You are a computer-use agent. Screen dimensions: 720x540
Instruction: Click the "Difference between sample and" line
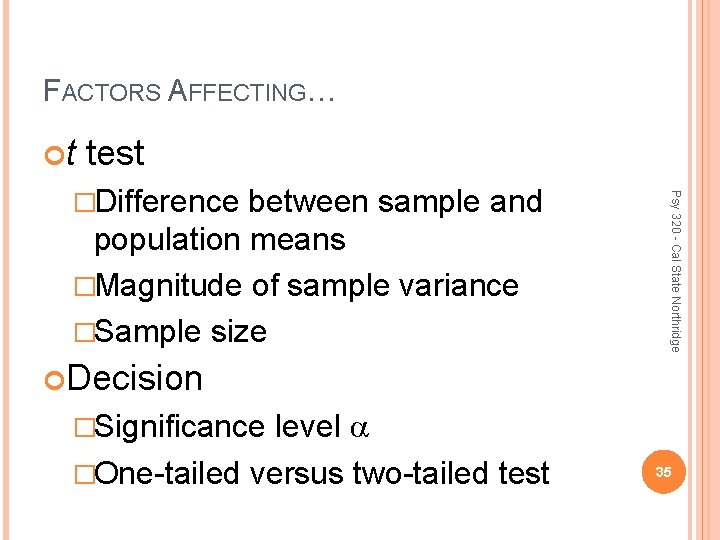[x=318, y=202]
